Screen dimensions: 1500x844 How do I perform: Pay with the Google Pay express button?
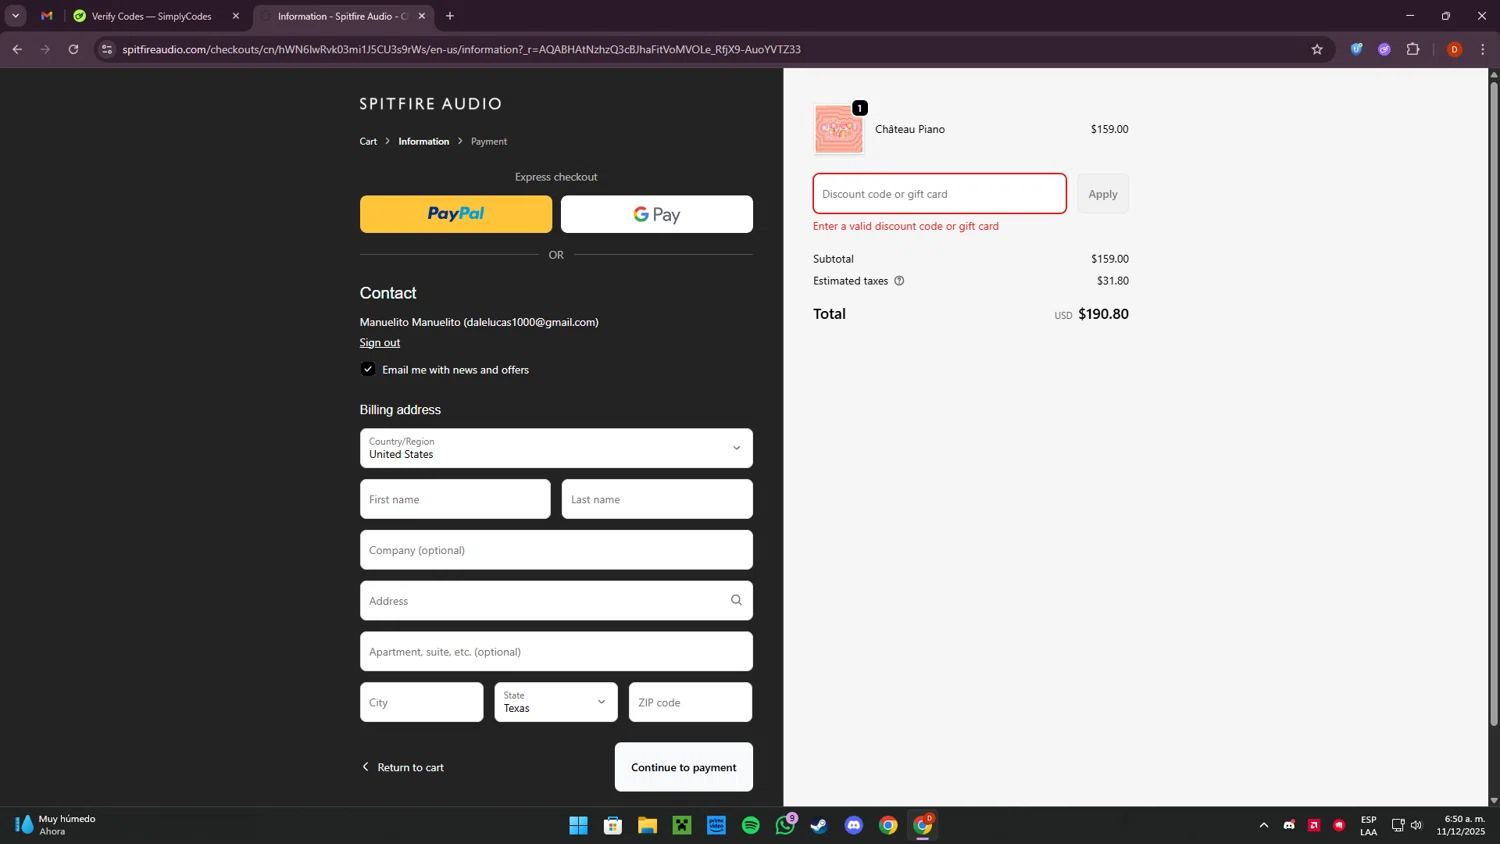(656, 214)
